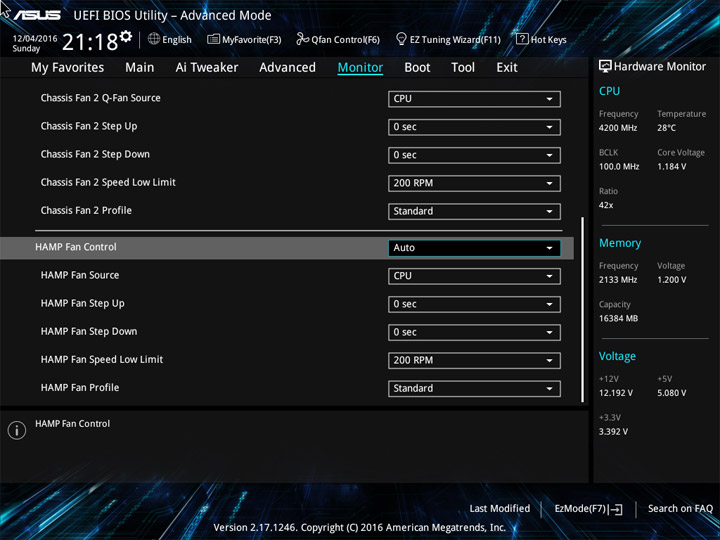Viewport: 720px width, 540px height.
Task: Switch to the Ai Tweaker tab
Action: [x=207, y=68]
